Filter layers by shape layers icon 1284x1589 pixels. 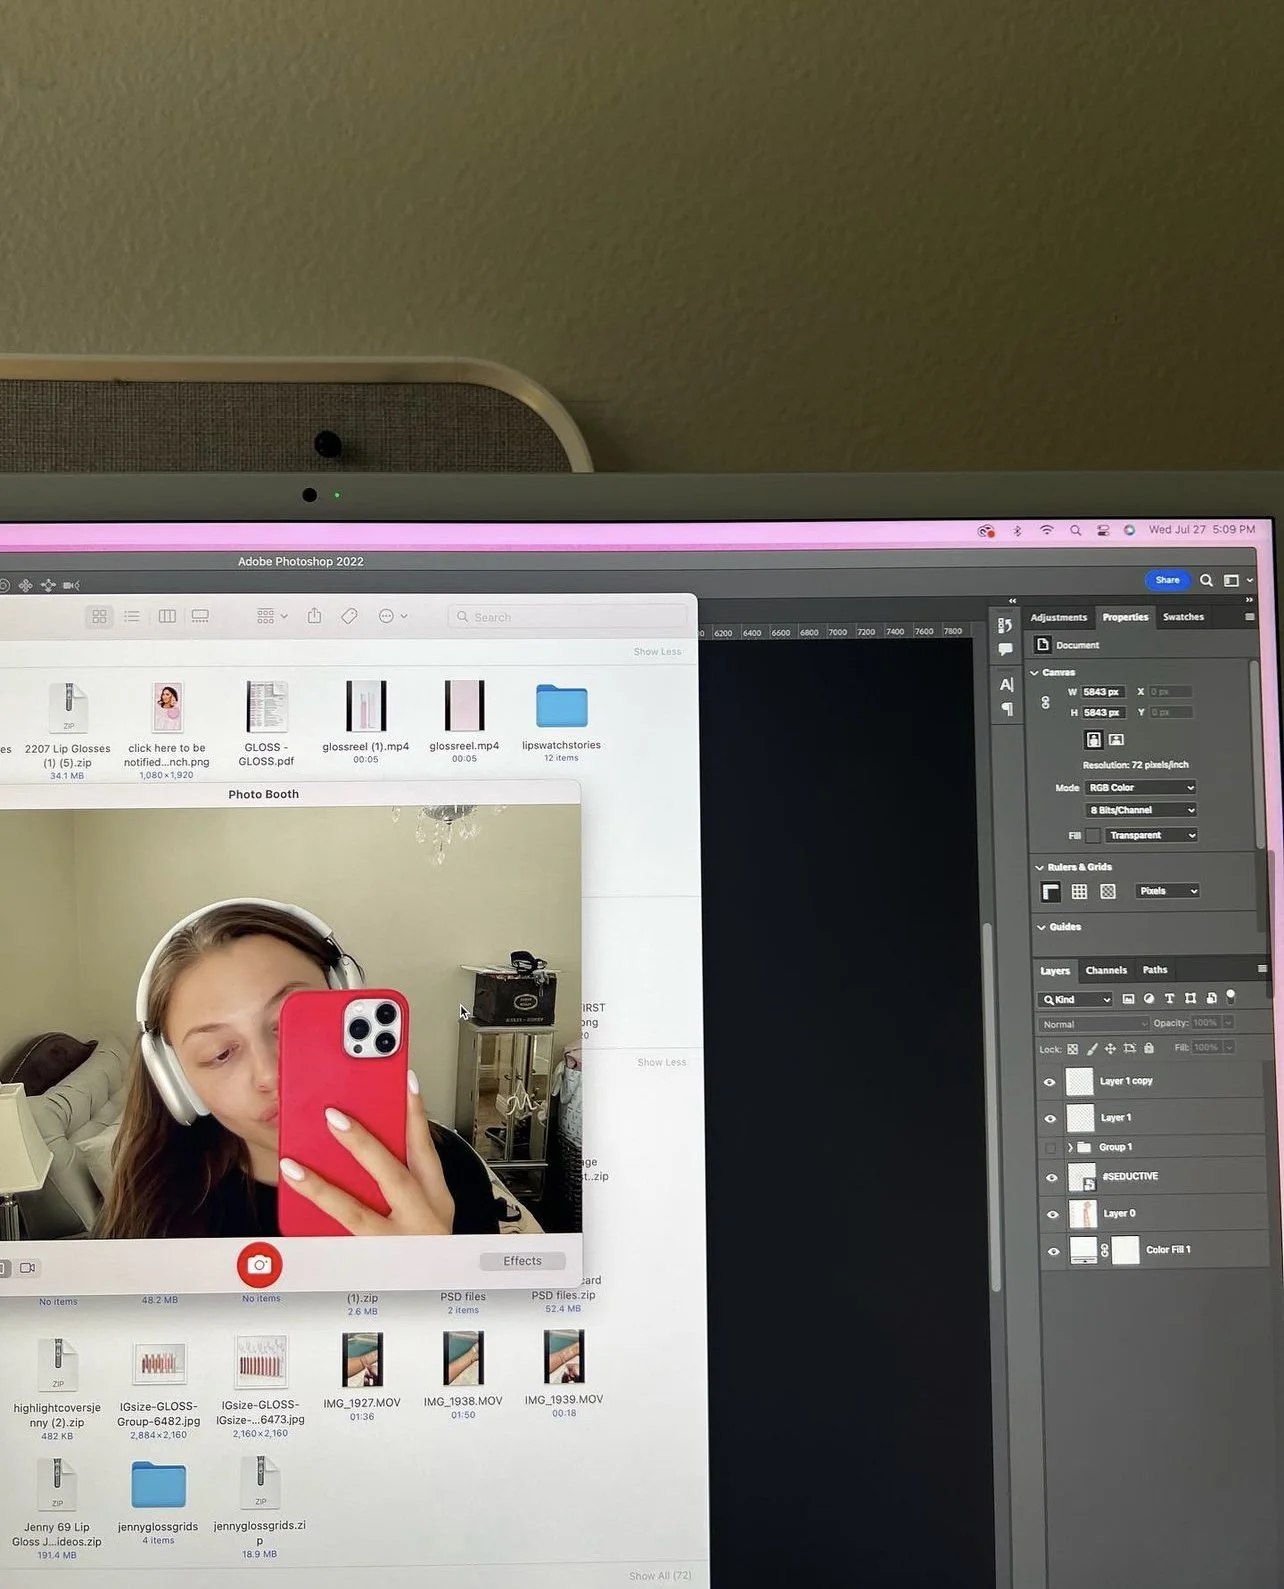click(x=1190, y=999)
